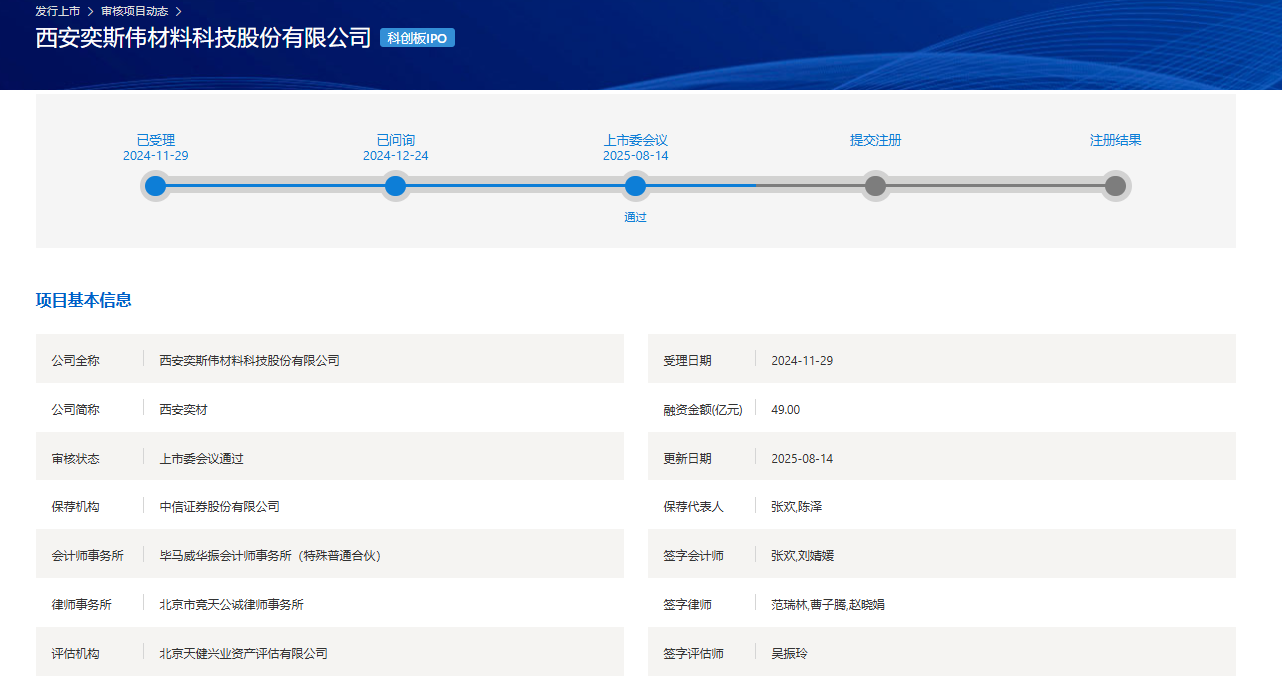
Task: Click the 已问询 timeline node circle
Action: [395, 186]
